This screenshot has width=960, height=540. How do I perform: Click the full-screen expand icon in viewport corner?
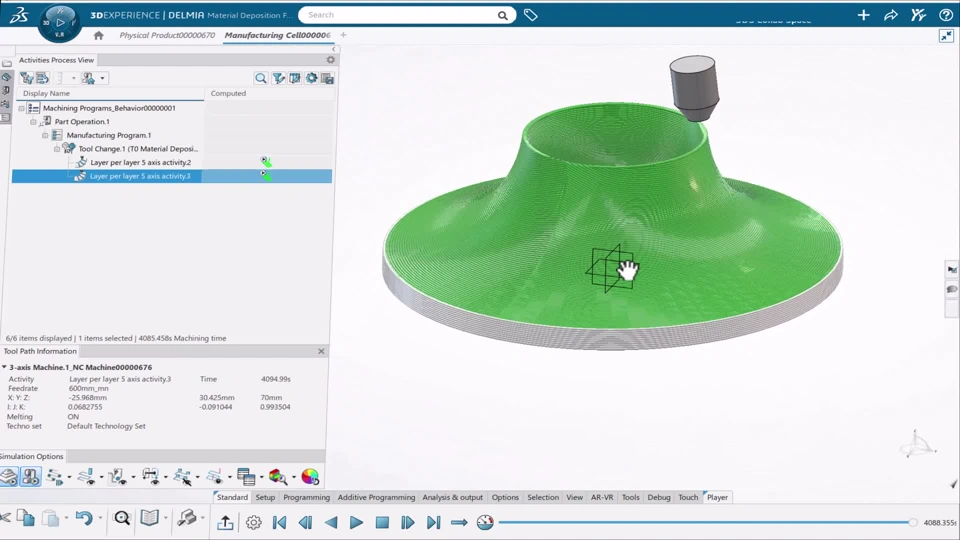946,36
